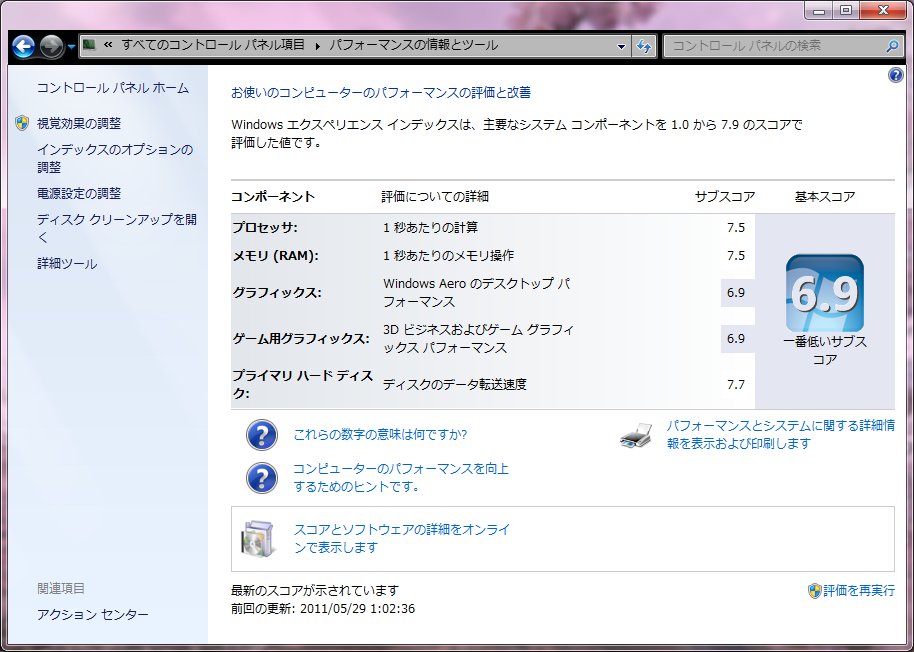
Task: Expand the breadcrumb chevron before すべてのコントロールパネル項目
Action: tap(107, 45)
